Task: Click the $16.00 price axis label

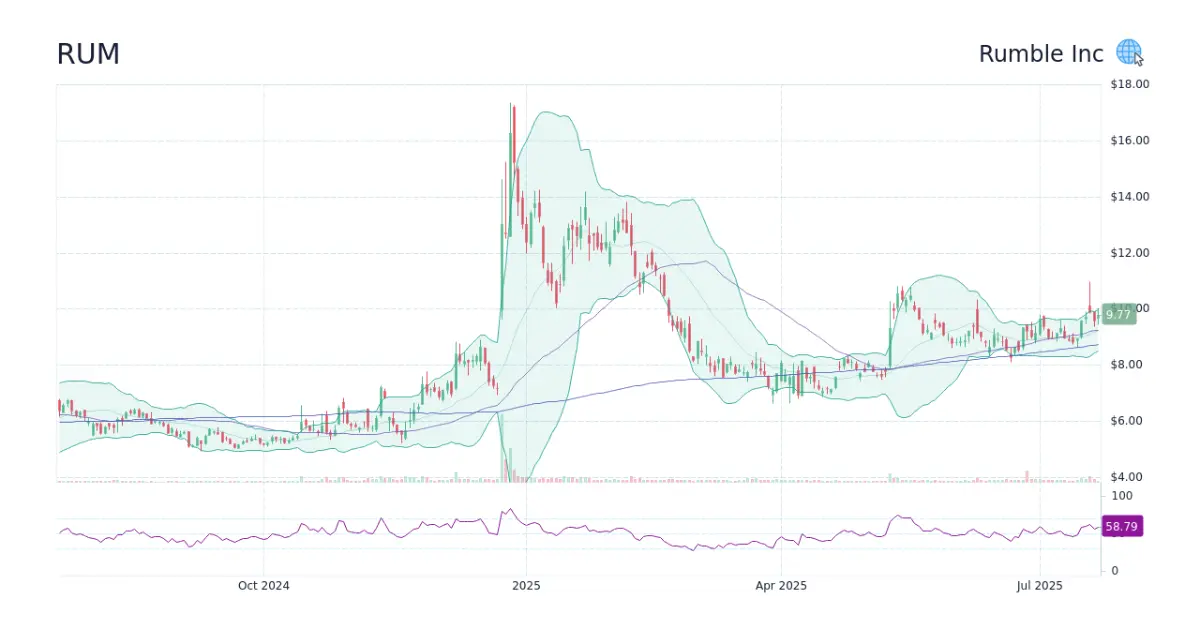Action: click(x=1129, y=140)
